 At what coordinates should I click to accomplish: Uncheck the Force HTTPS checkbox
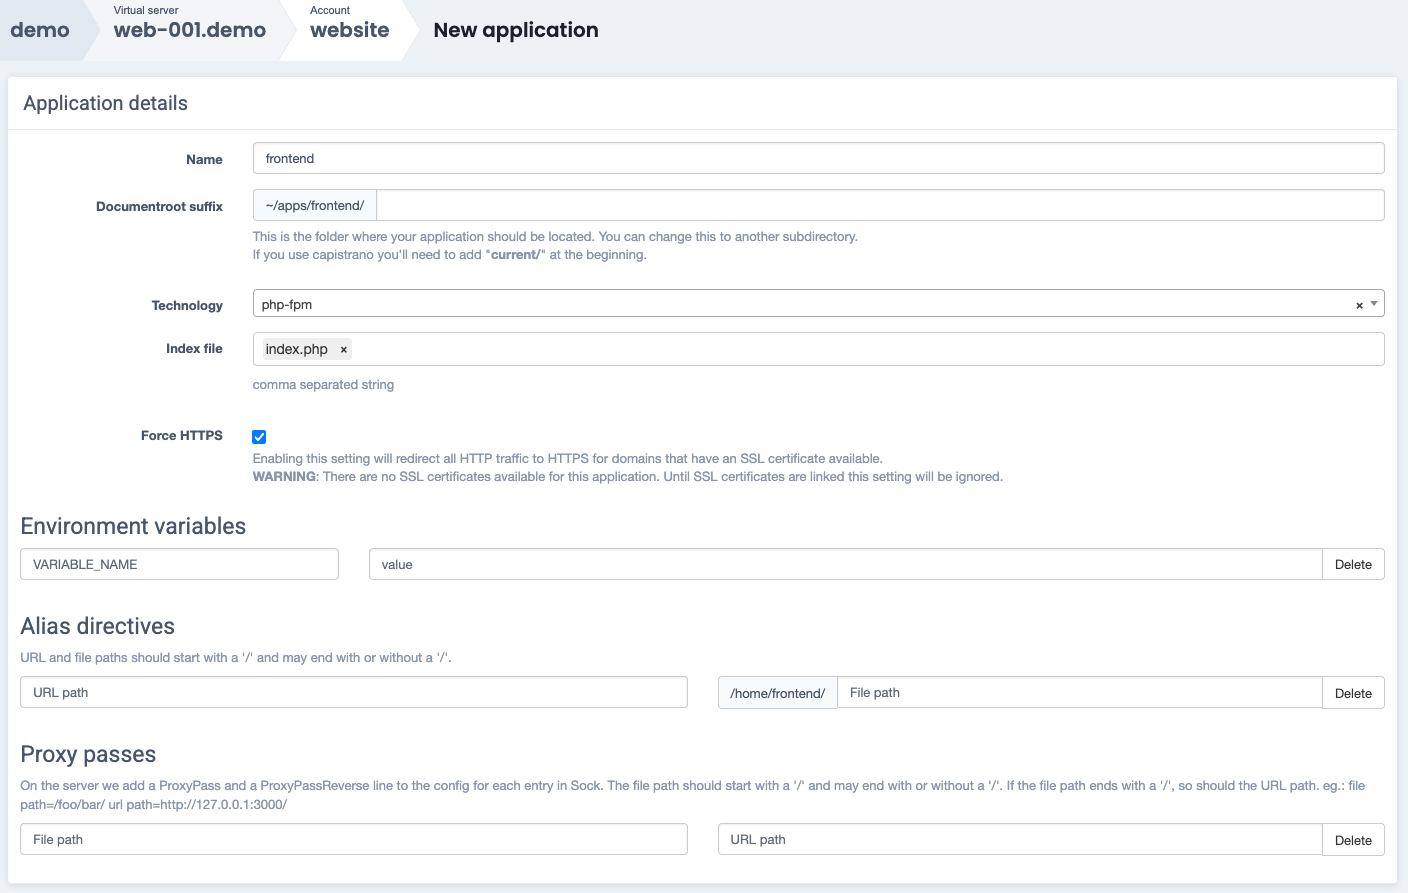259,437
